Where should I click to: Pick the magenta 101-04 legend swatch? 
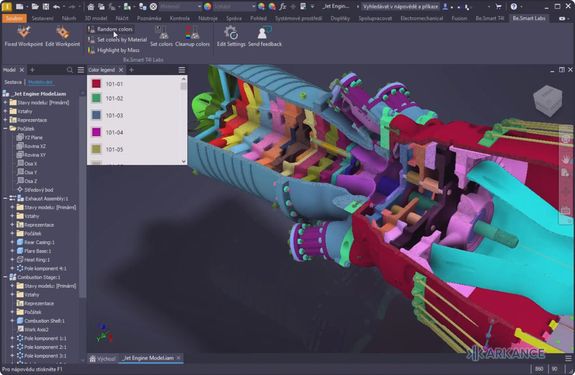point(96,132)
